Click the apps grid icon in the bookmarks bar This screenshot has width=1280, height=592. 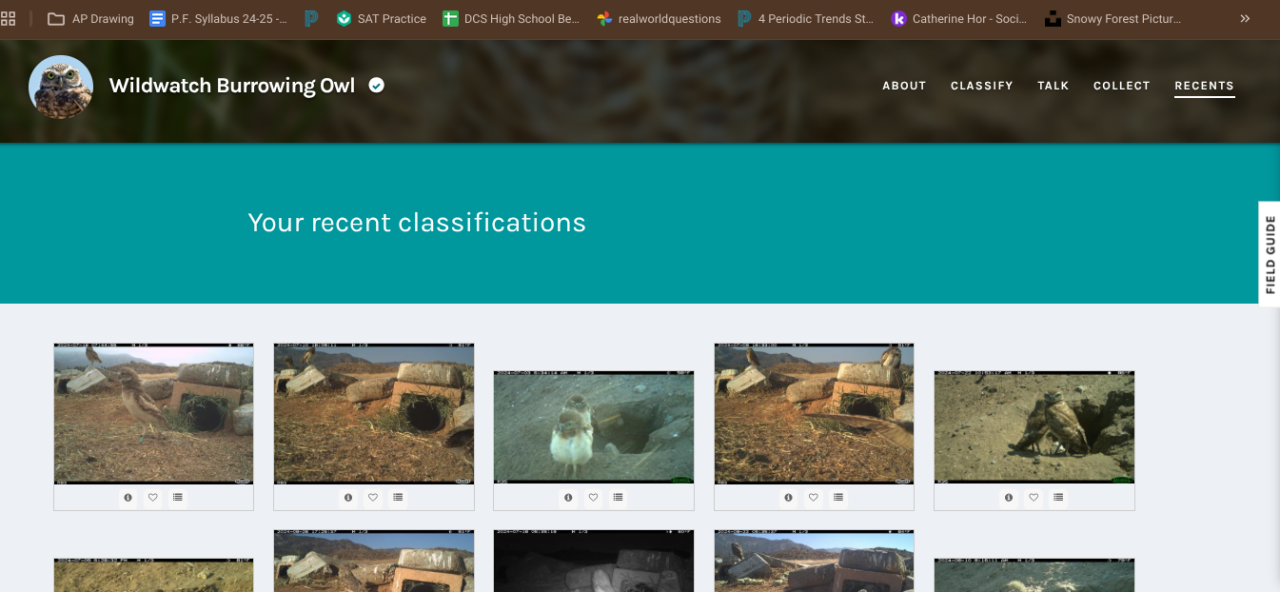point(8,18)
